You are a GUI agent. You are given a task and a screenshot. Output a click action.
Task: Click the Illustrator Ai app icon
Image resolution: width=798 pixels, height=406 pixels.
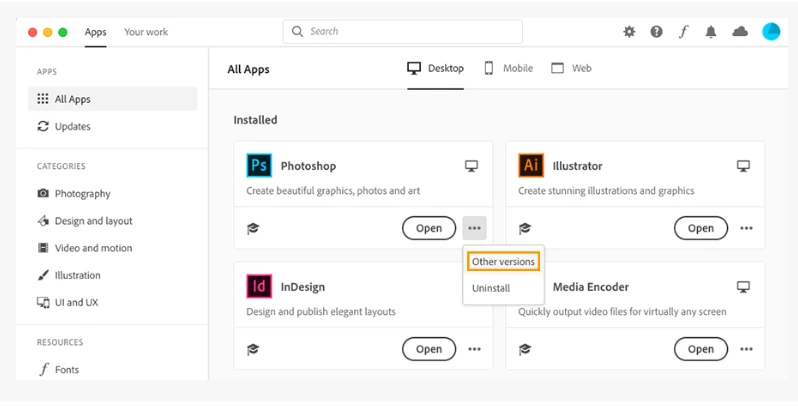click(531, 165)
